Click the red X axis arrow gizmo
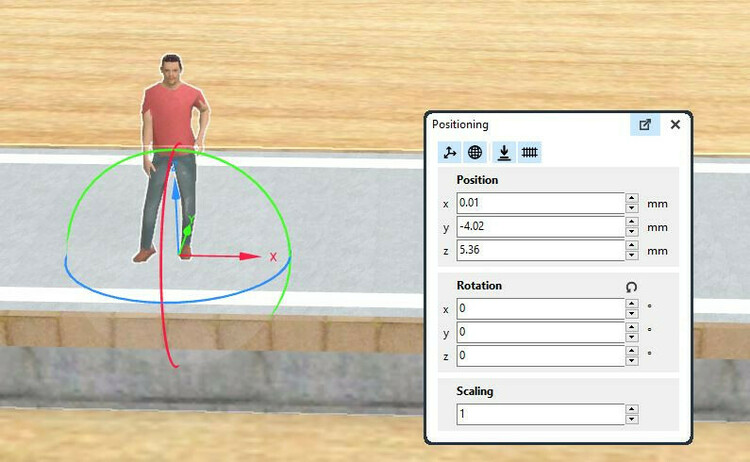The width and height of the screenshot is (750, 462). coord(250,256)
